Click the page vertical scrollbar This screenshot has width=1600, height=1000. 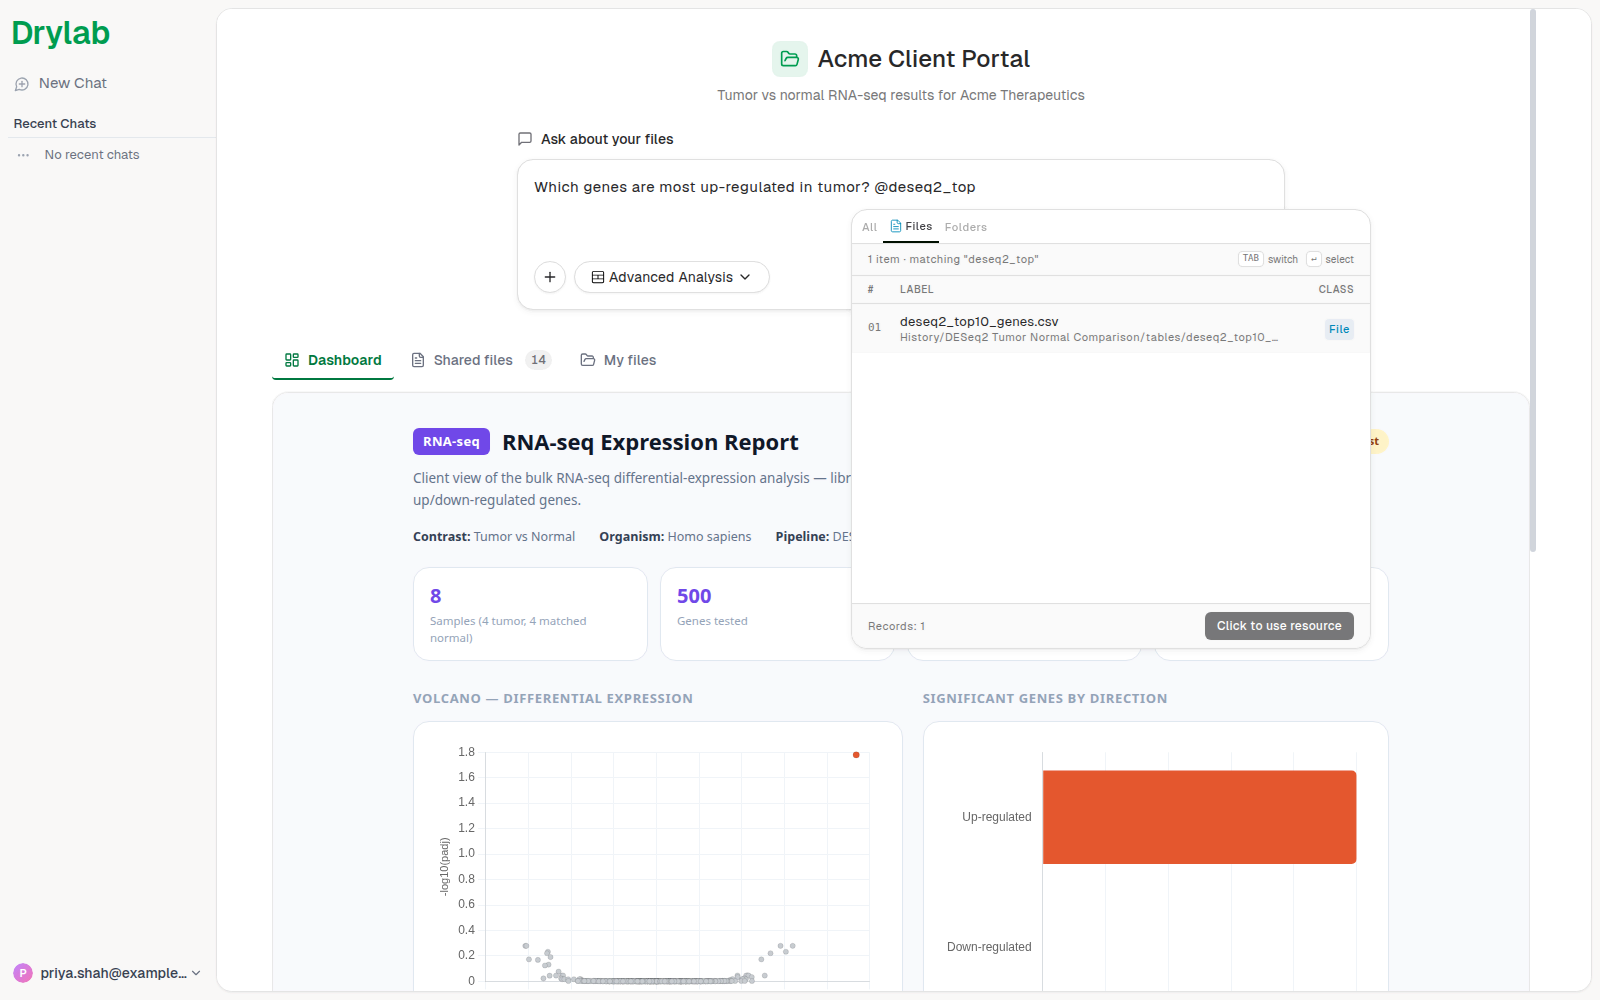[1532, 280]
